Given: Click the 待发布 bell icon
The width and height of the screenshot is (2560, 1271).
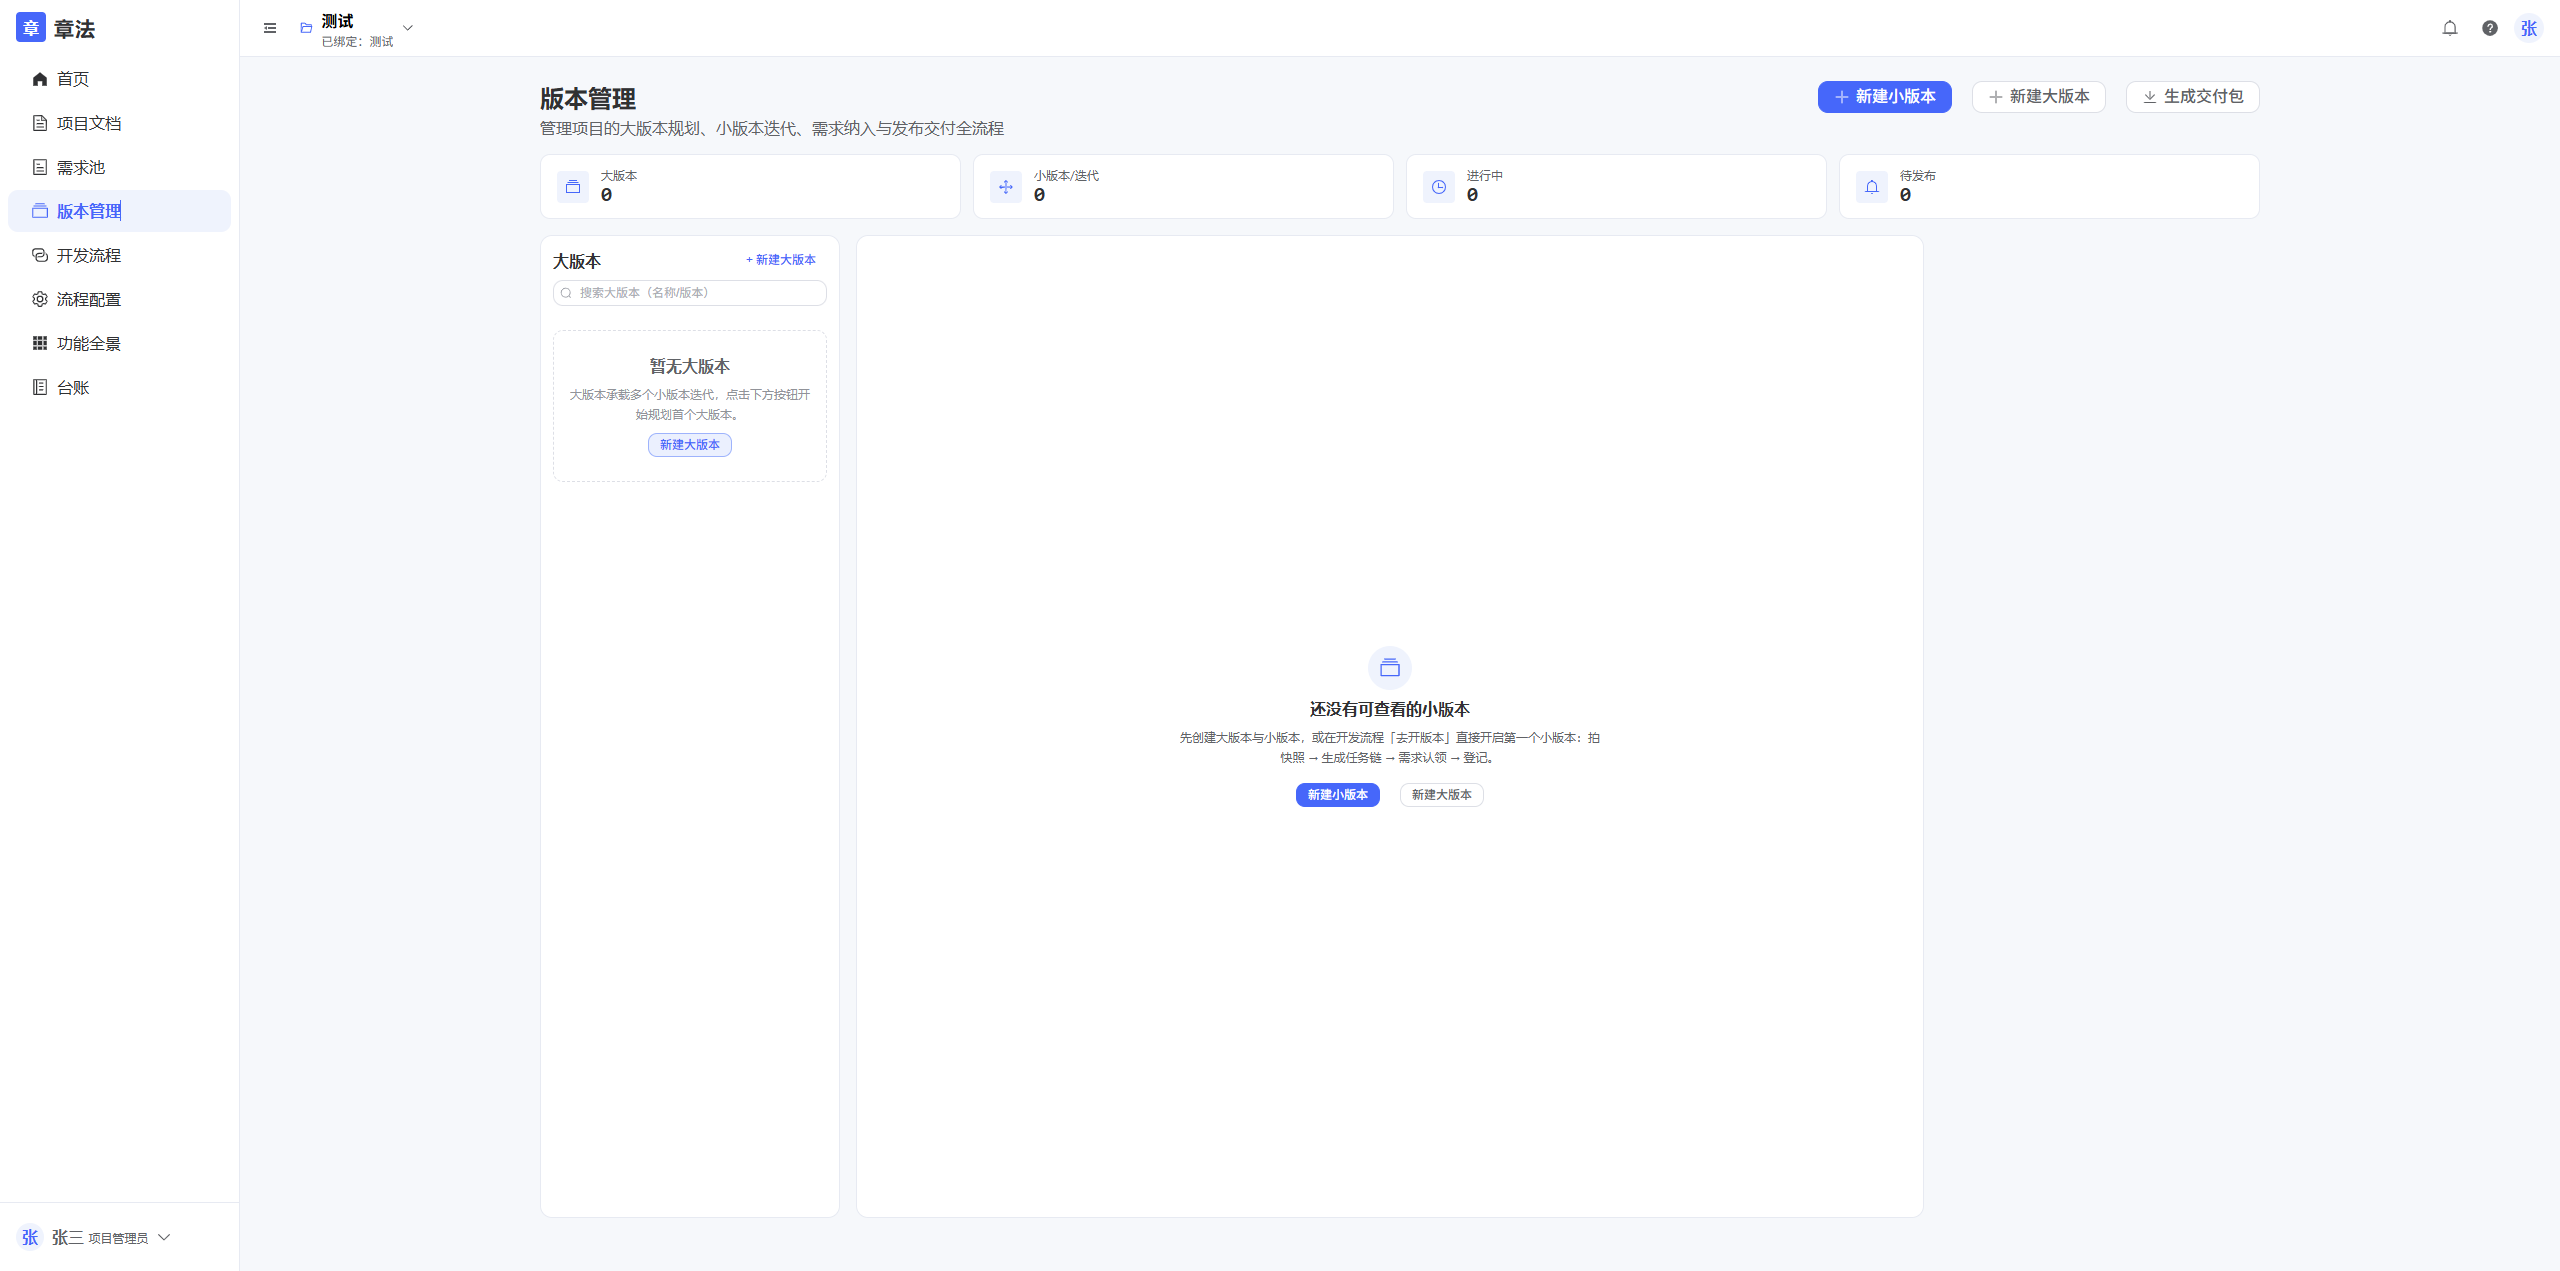Looking at the screenshot, I should click(1872, 187).
